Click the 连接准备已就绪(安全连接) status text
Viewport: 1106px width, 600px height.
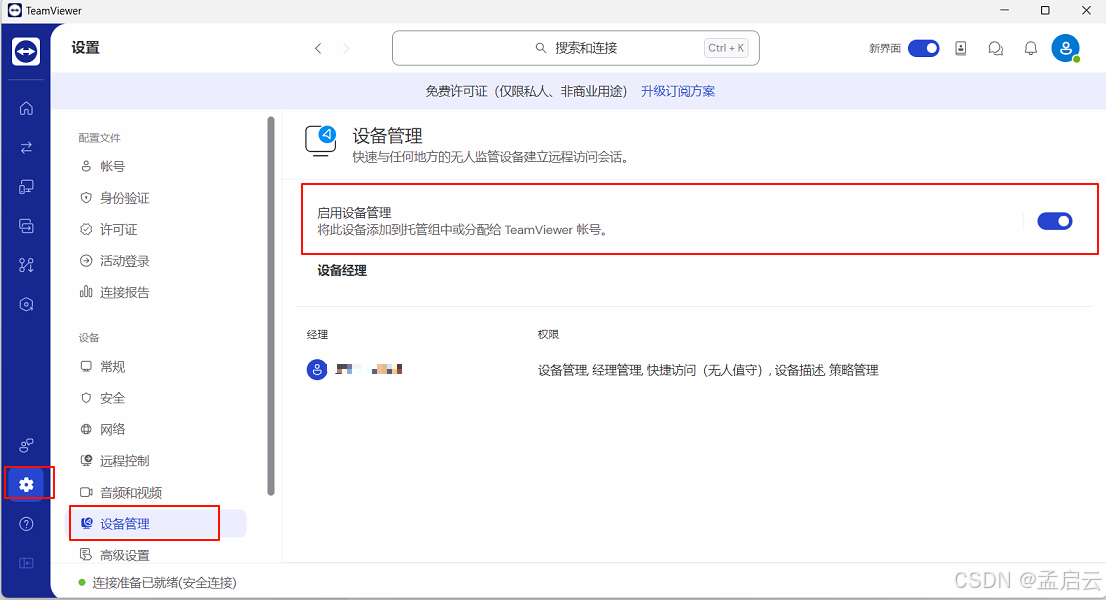(164, 582)
